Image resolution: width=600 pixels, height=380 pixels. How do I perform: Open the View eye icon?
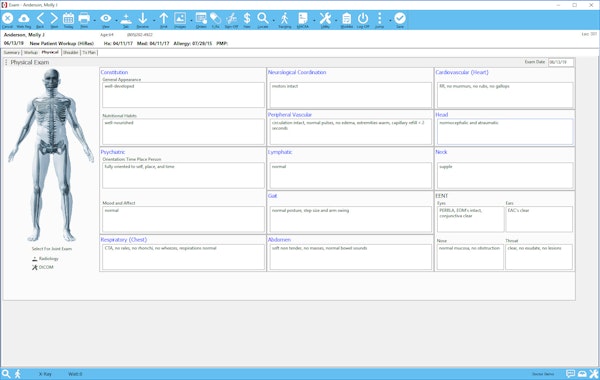pos(106,18)
